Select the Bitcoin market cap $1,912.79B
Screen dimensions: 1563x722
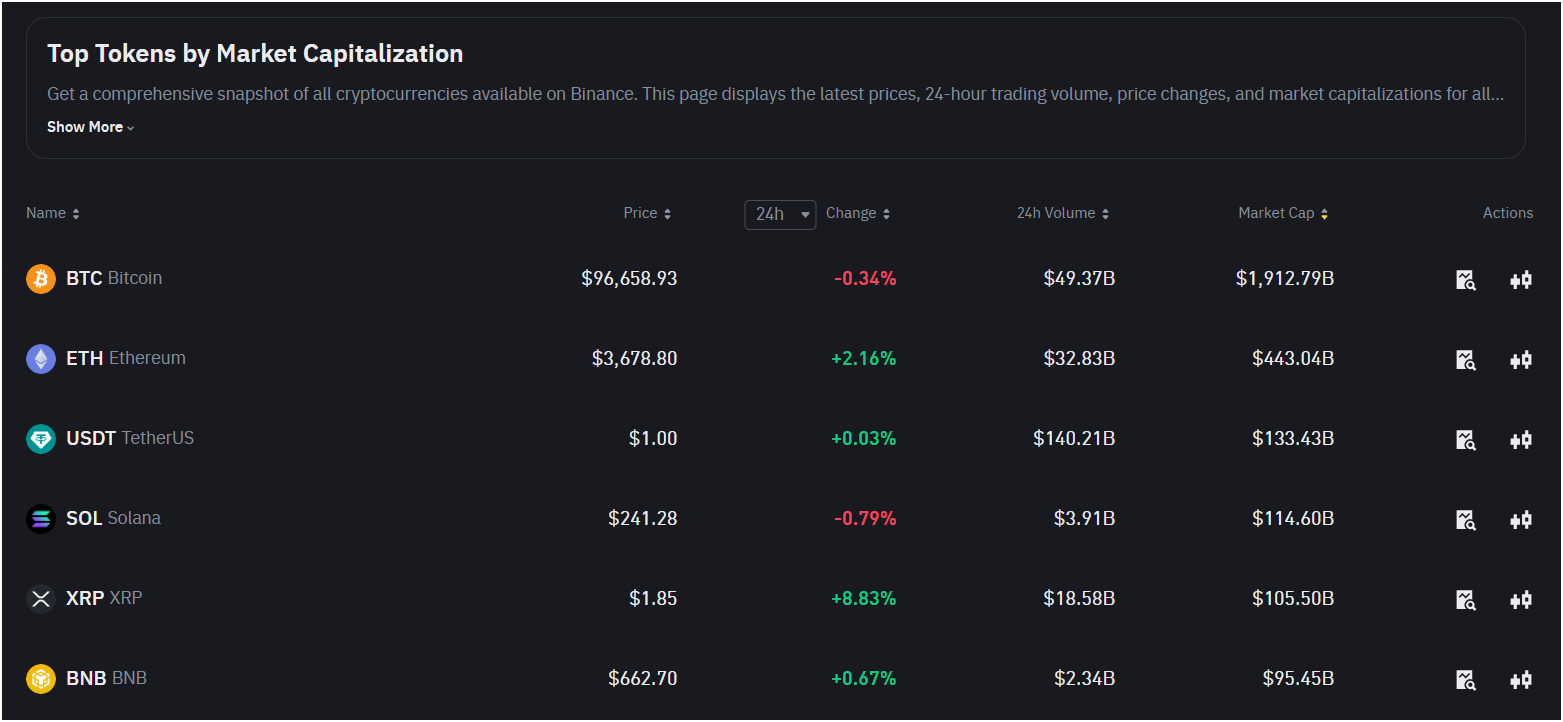[x=1285, y=278]
